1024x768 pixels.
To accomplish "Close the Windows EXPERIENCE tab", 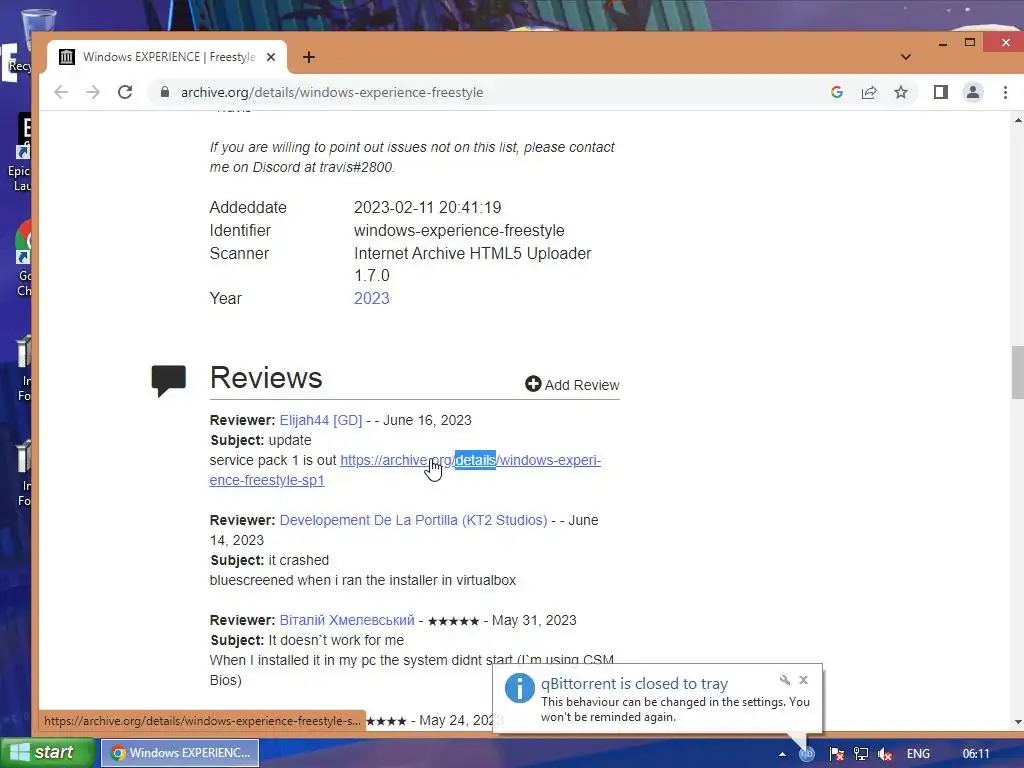I will coord(271,57).
